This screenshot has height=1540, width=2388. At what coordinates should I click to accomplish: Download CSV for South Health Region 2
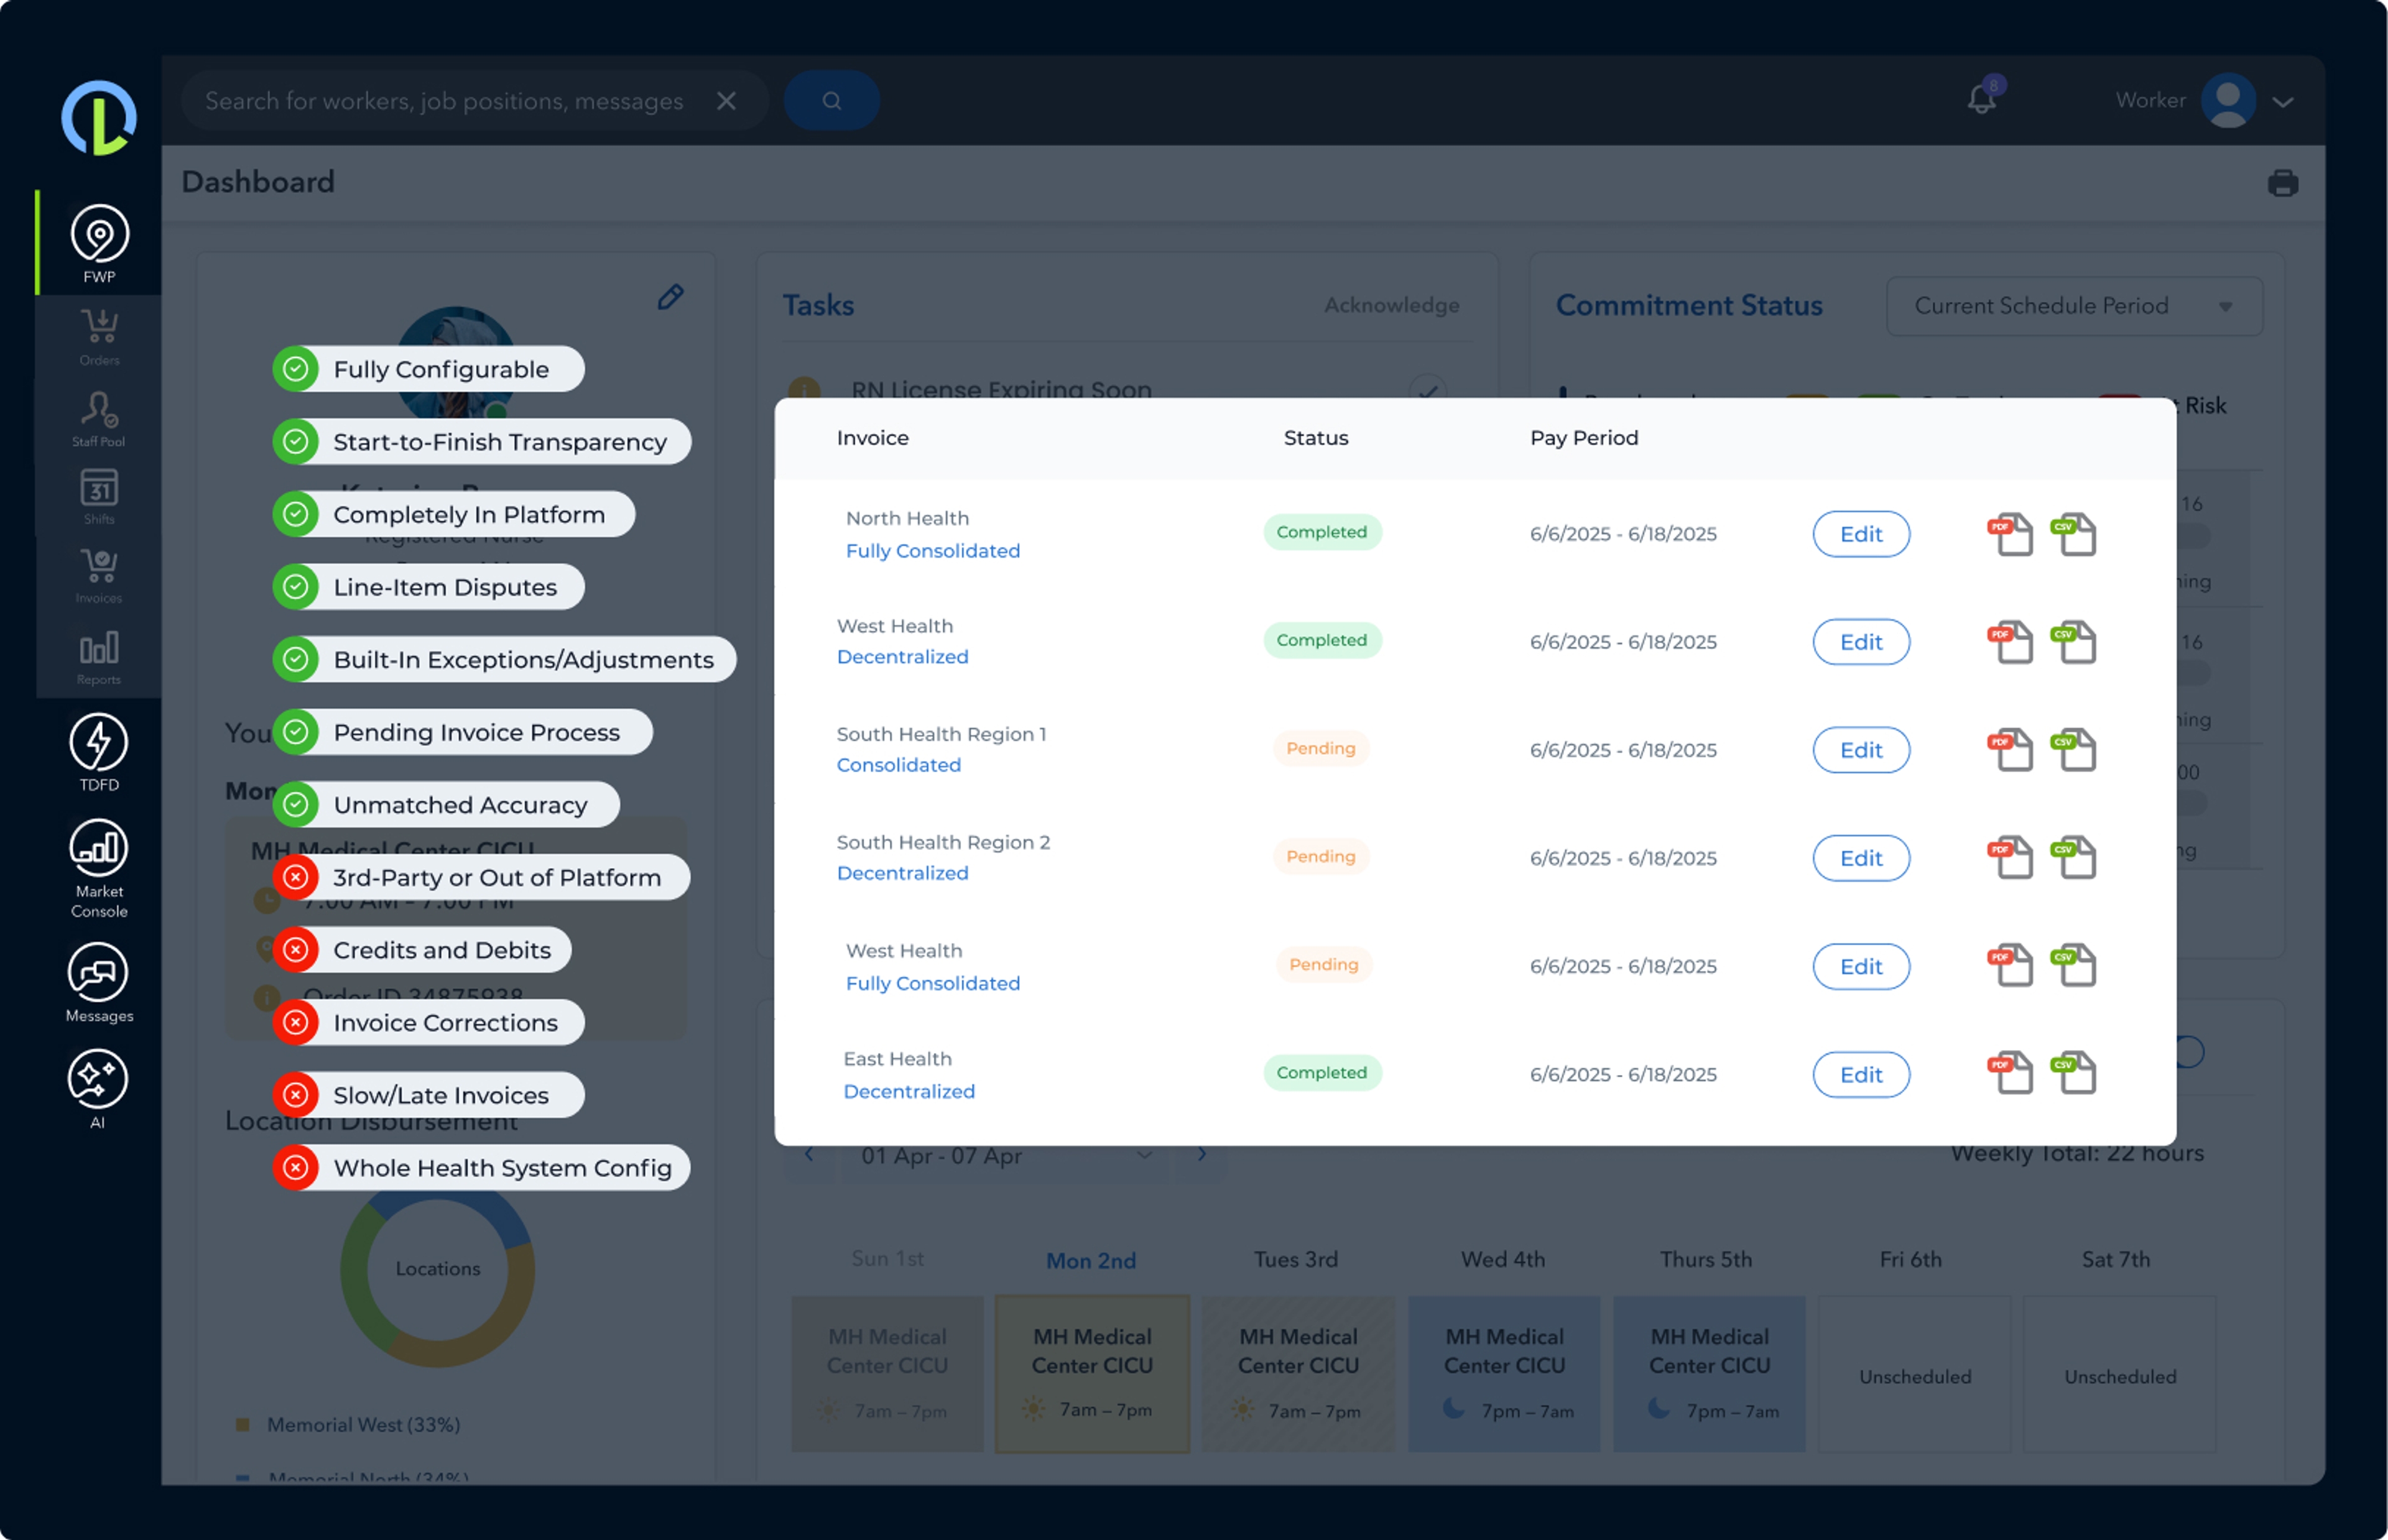click(x=2074, y=858)
